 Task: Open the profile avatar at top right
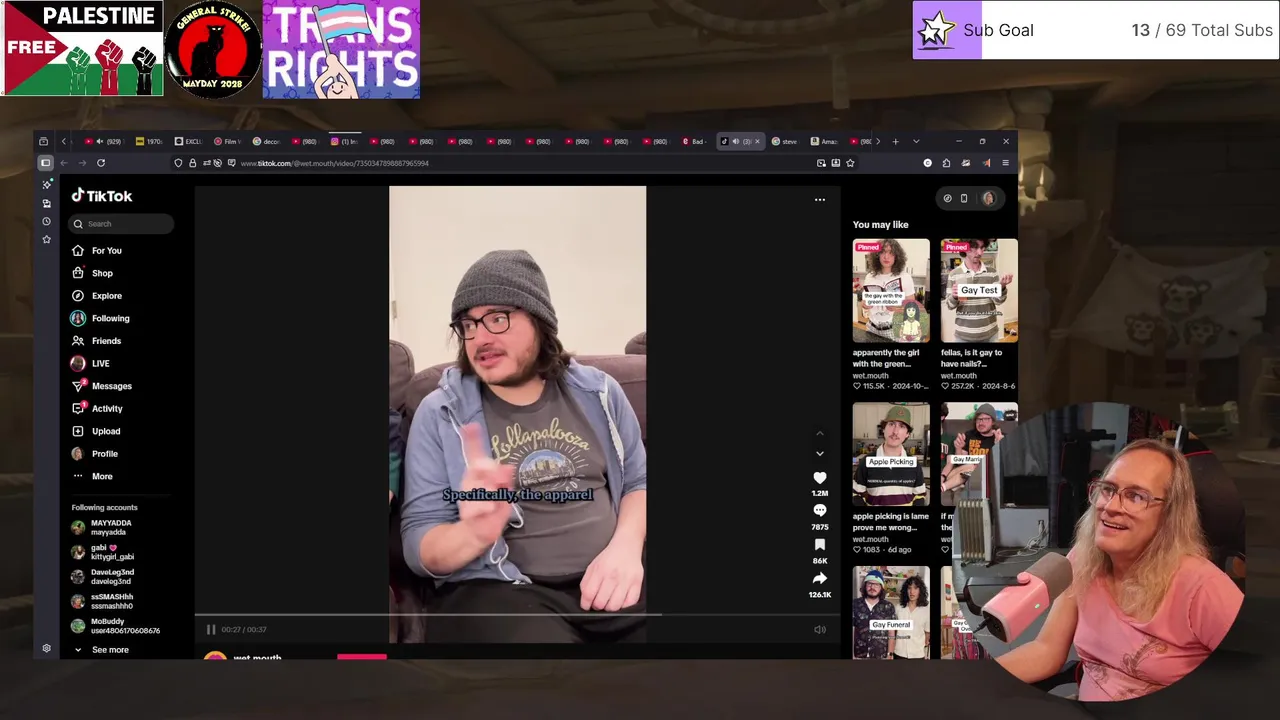[989, 198]
